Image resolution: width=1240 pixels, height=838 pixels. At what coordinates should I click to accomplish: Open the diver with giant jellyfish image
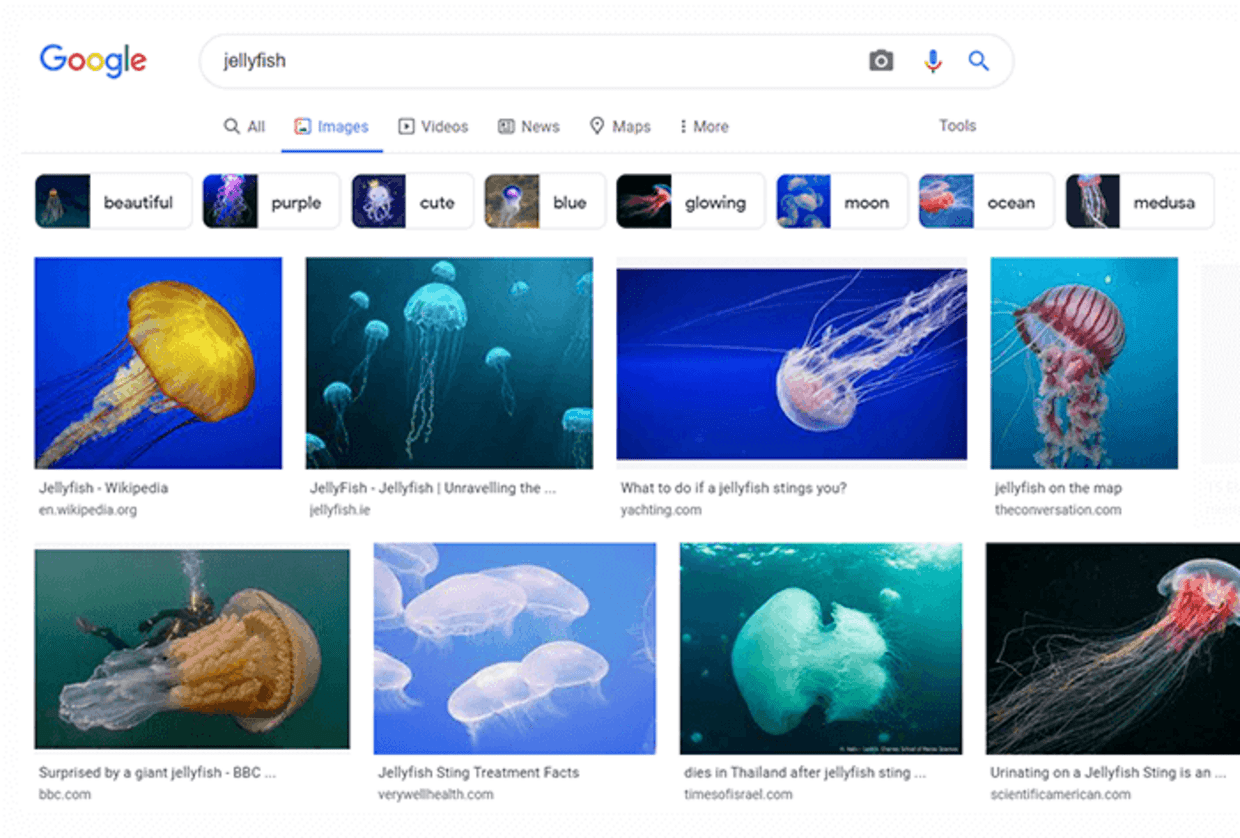pos(192,648)
